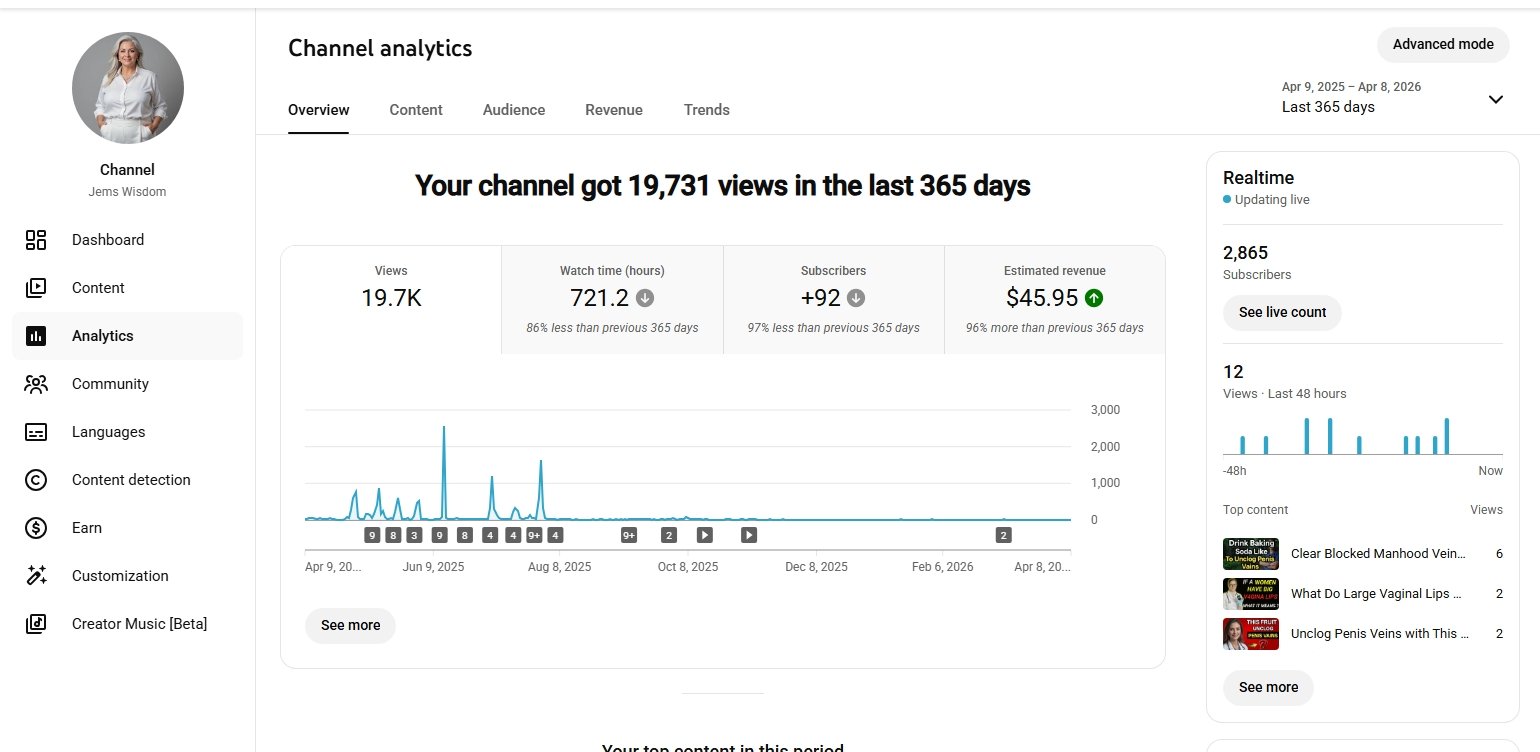Go to the Trends tab
This screenshot has height=752, width=1540.
[x=706, y=110]
